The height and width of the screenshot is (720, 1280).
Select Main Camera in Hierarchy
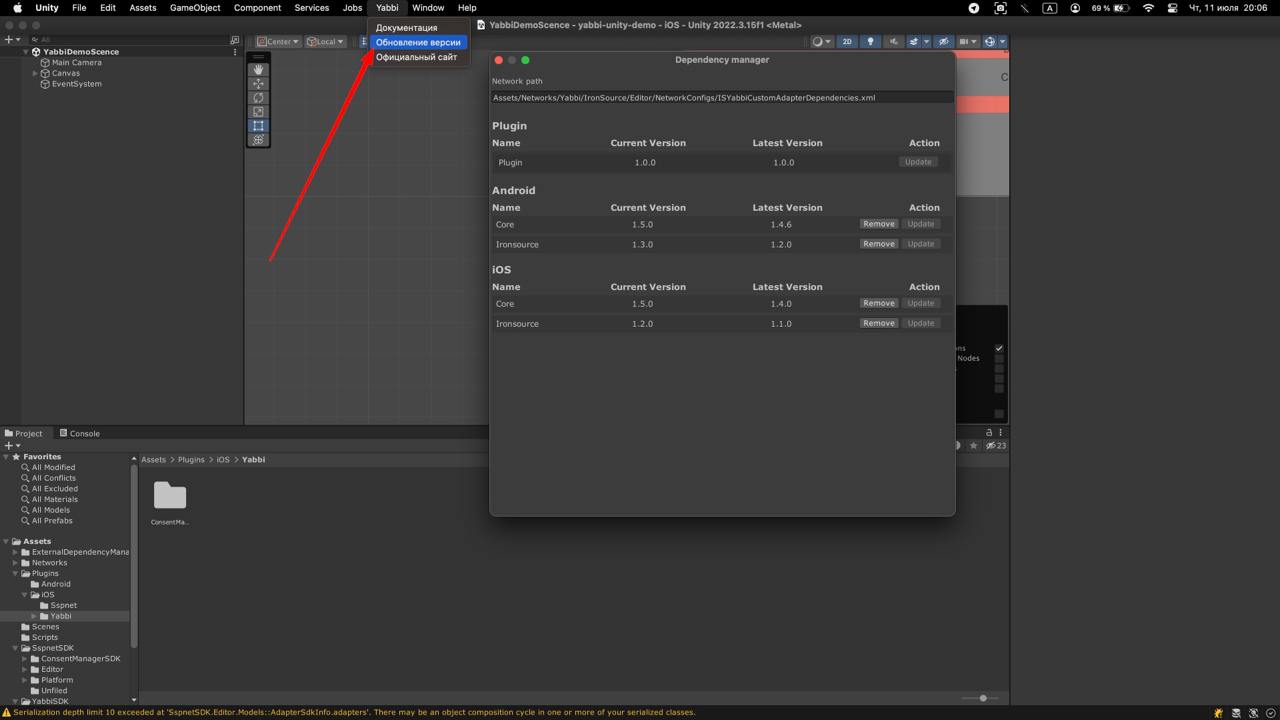(x=76, y=62)
